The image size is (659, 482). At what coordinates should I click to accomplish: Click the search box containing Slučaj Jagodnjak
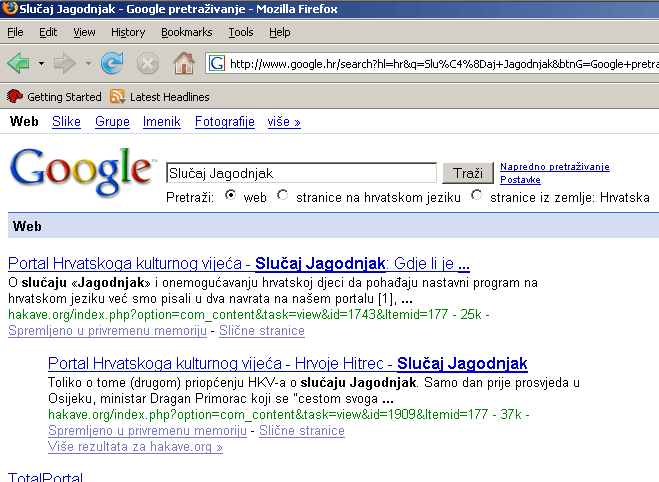pyautogui.click(x=301, y=173)
